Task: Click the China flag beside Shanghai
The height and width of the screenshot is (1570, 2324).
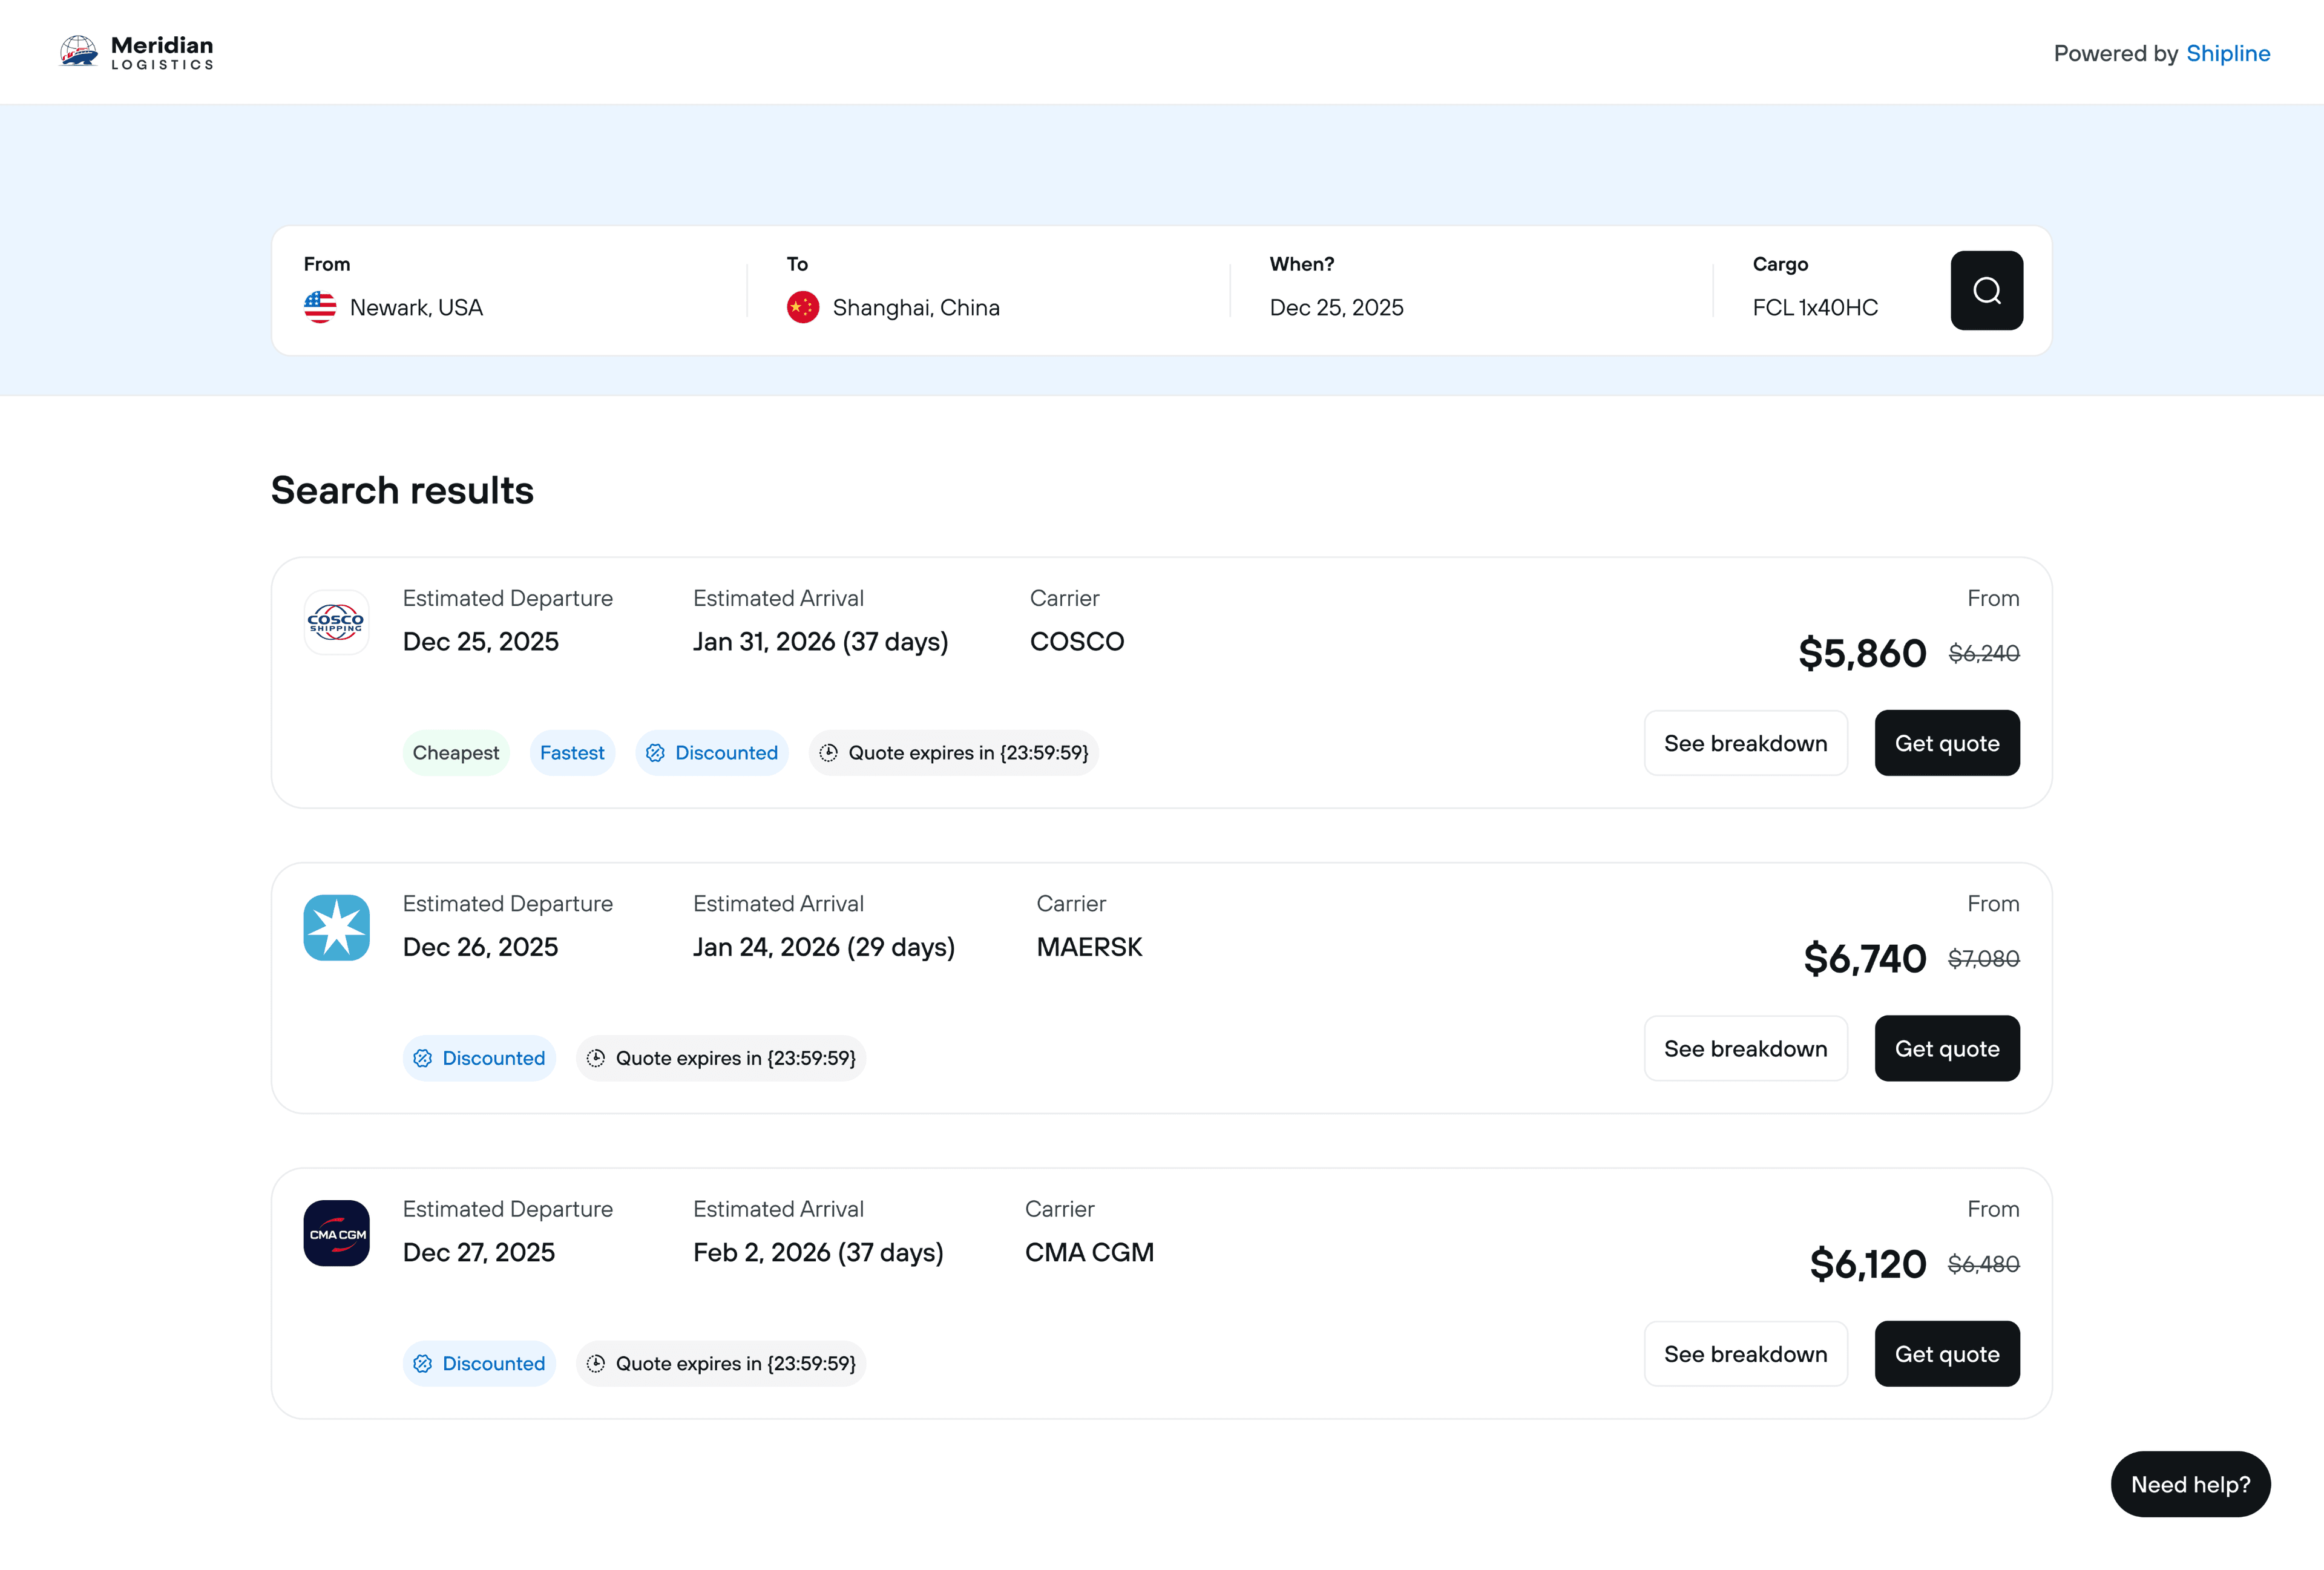Action: (x=802, y=307)
